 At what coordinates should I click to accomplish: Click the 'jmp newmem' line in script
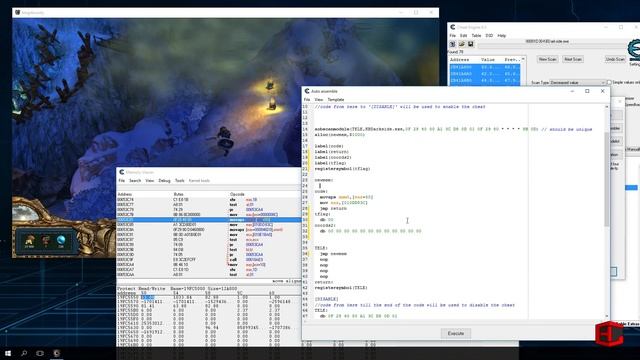coord(333,254)
